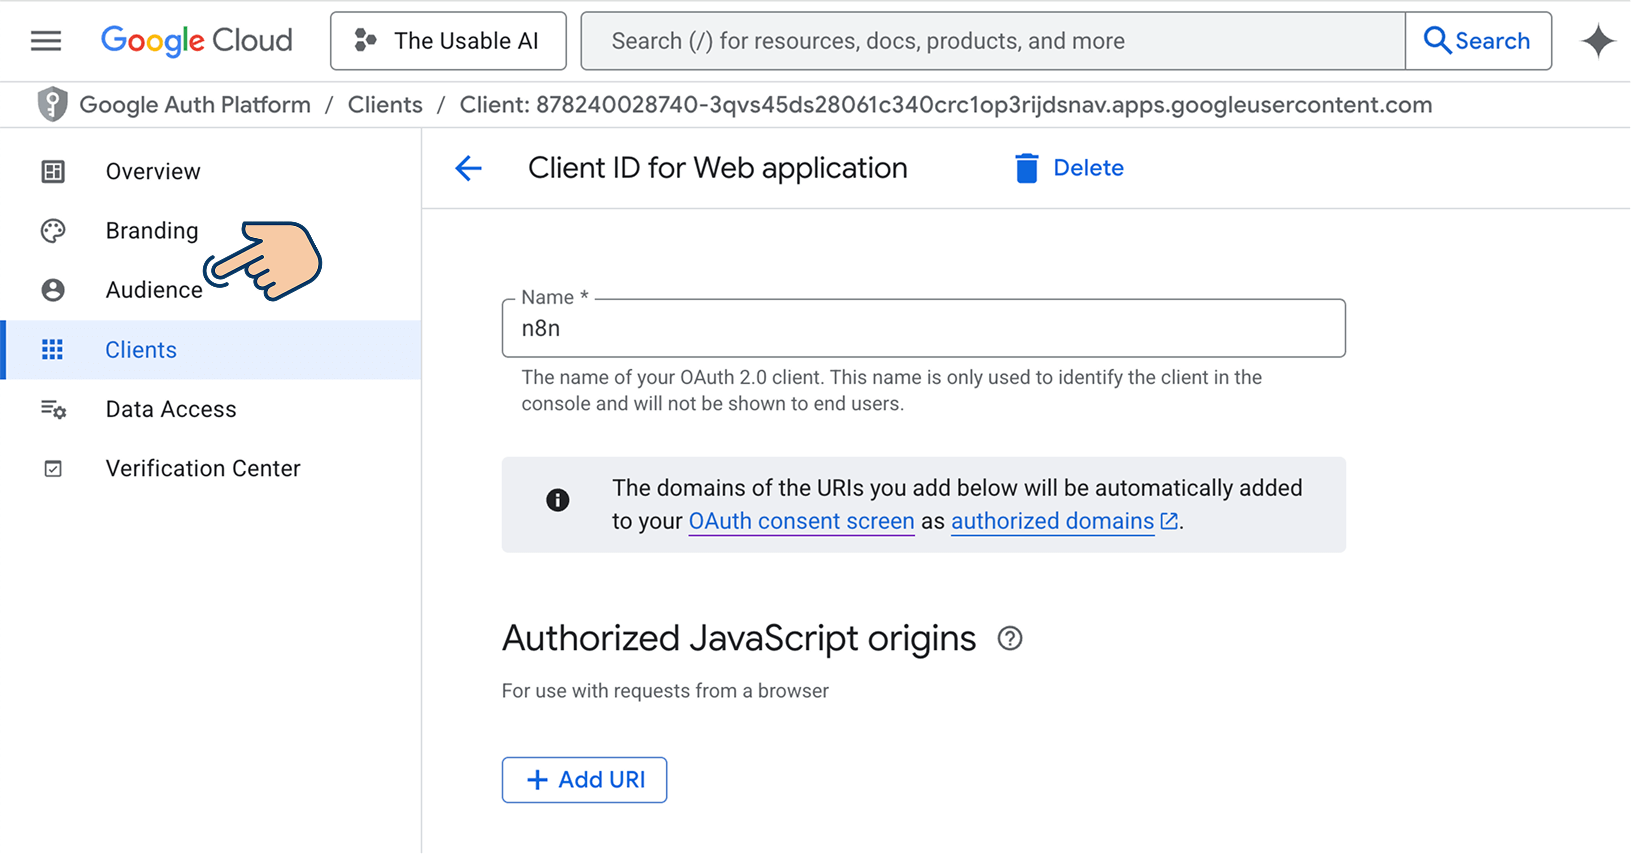Click the Clients grid icon

(52, 350)
